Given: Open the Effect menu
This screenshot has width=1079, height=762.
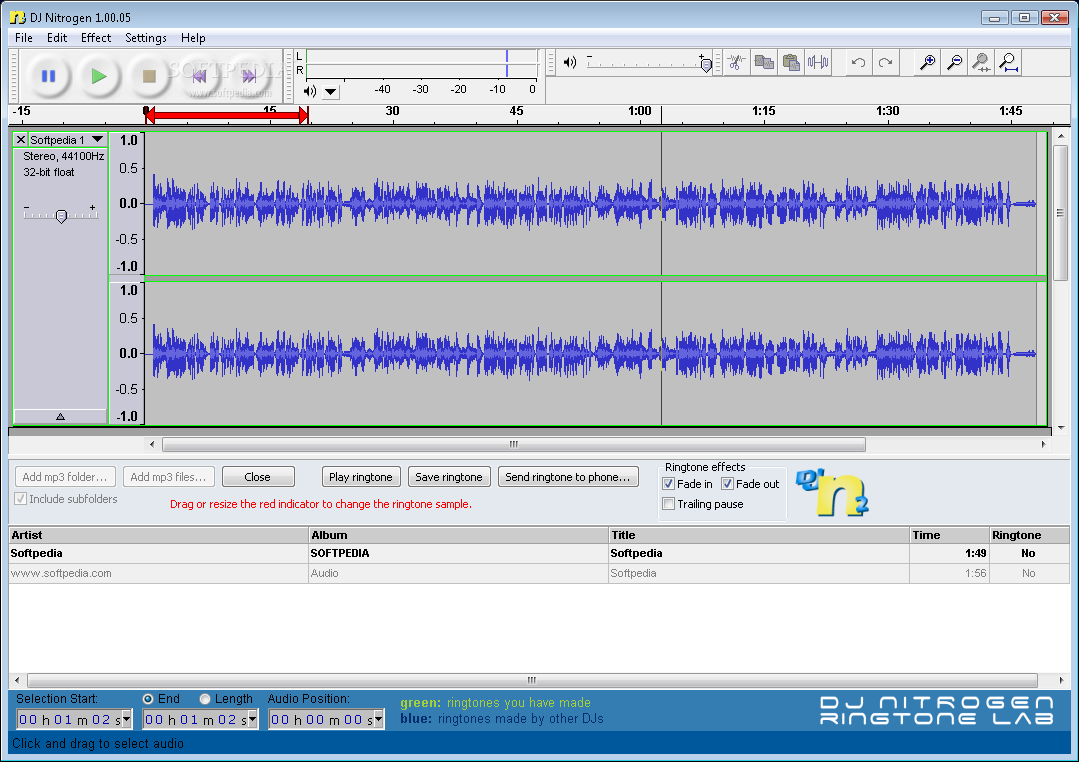Looking at the screenshot, I should (x=96, y=38).
